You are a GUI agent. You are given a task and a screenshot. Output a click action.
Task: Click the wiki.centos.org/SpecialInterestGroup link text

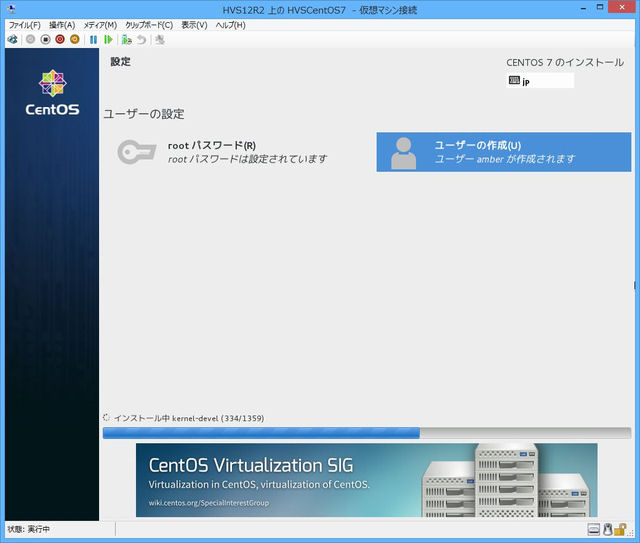[209, 503]
